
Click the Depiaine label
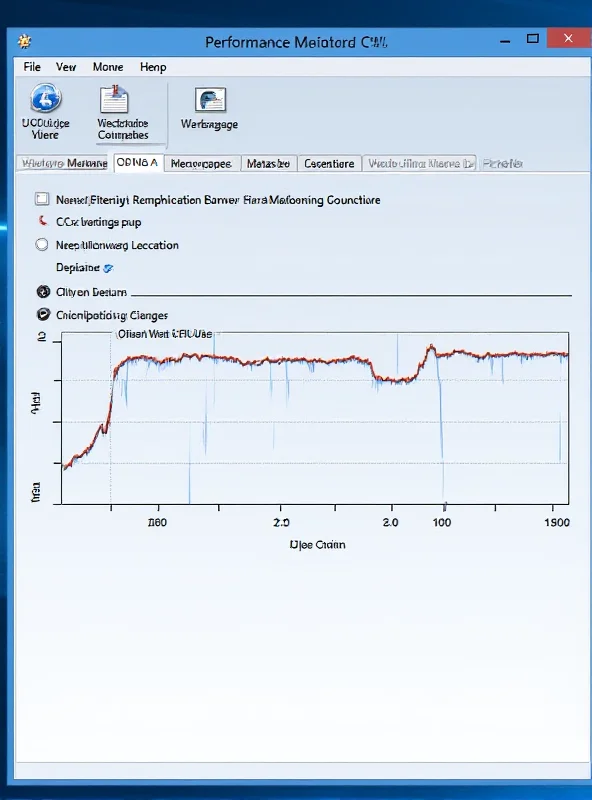[x=78, y=267]
